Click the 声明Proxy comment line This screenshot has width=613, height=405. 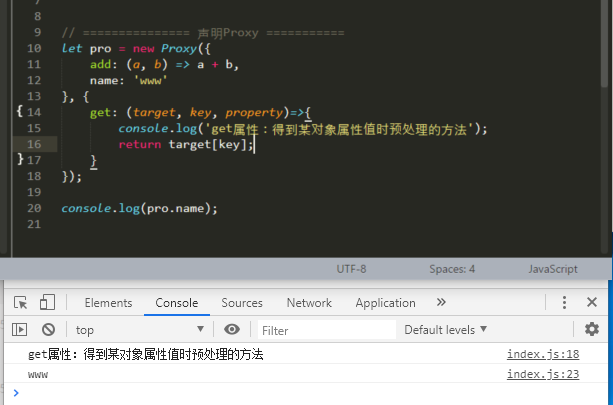203,33
